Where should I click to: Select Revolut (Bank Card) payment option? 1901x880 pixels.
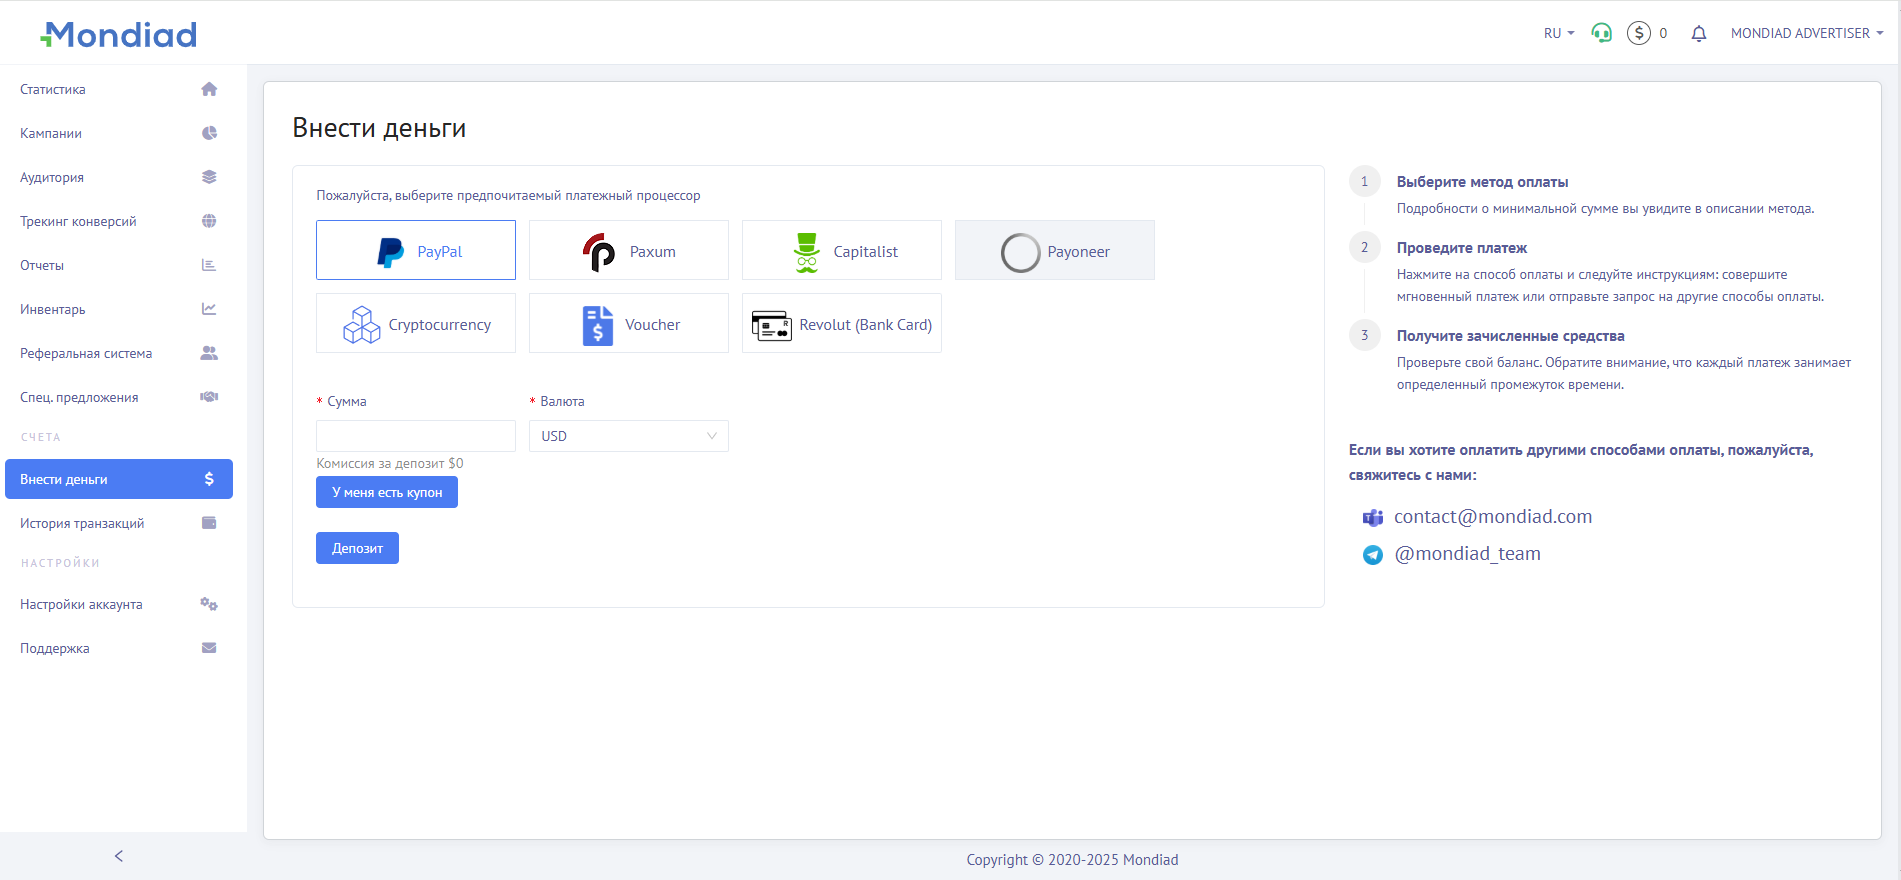[x=842, y=323]
